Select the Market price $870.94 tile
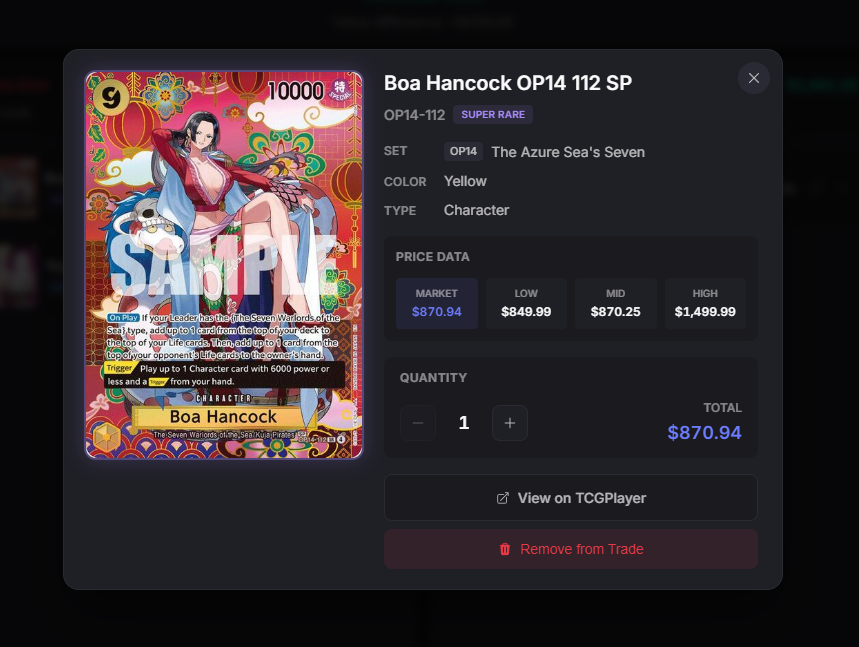The height and width of the screenshot is (647, 859). pos(437,303)
